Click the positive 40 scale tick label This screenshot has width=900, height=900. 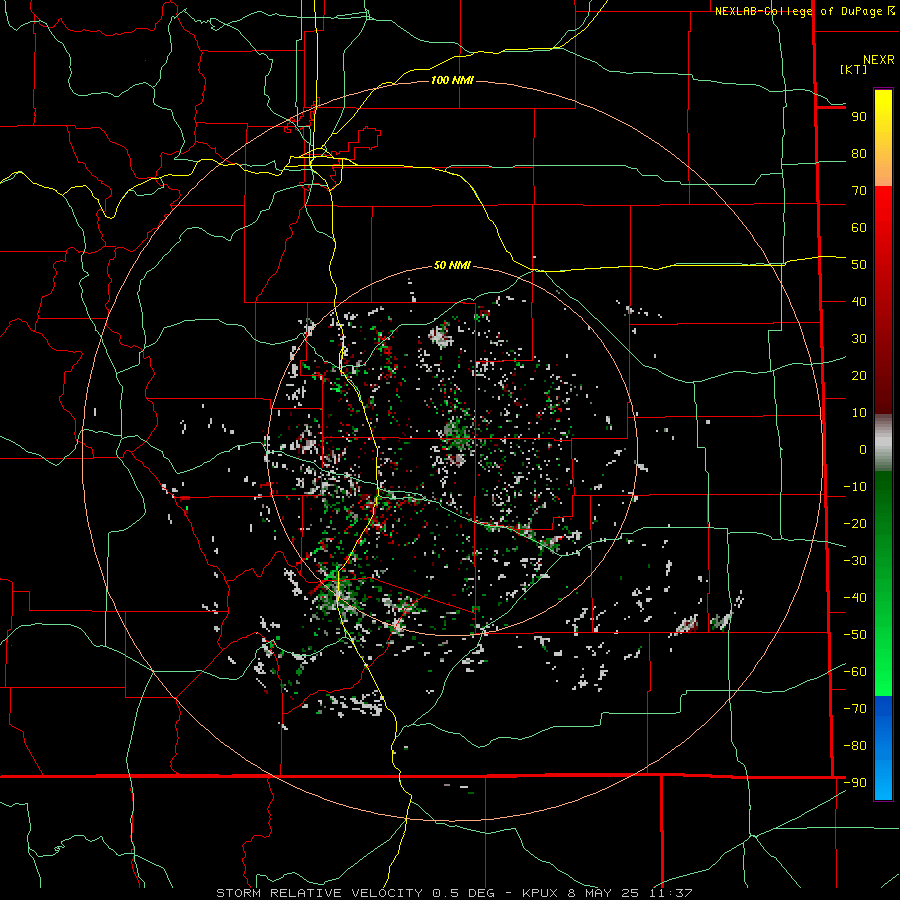click(859, 302)
